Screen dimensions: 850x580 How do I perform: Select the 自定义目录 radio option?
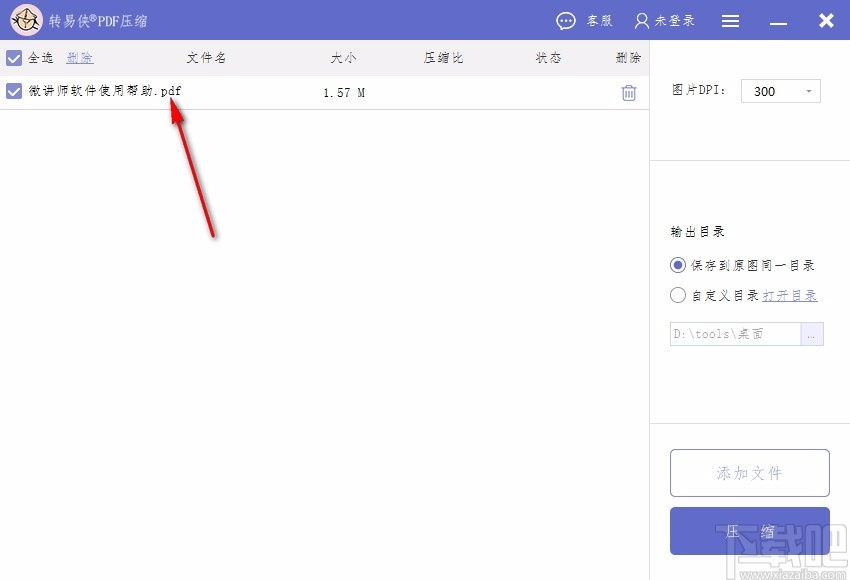677,294
